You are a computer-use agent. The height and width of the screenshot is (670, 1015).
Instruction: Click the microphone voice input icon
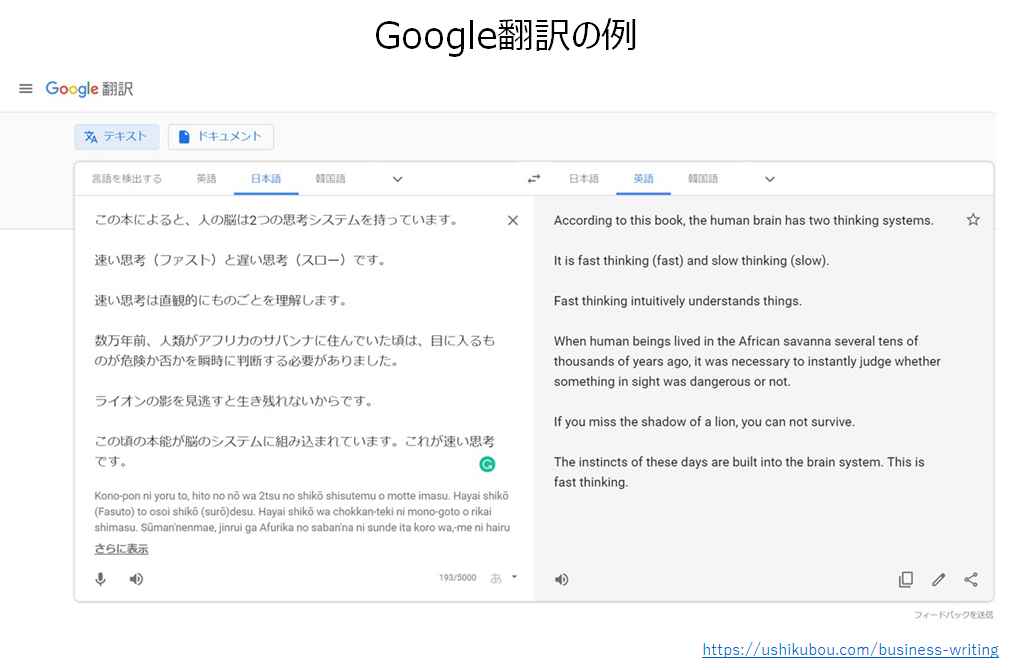(100, 579)
